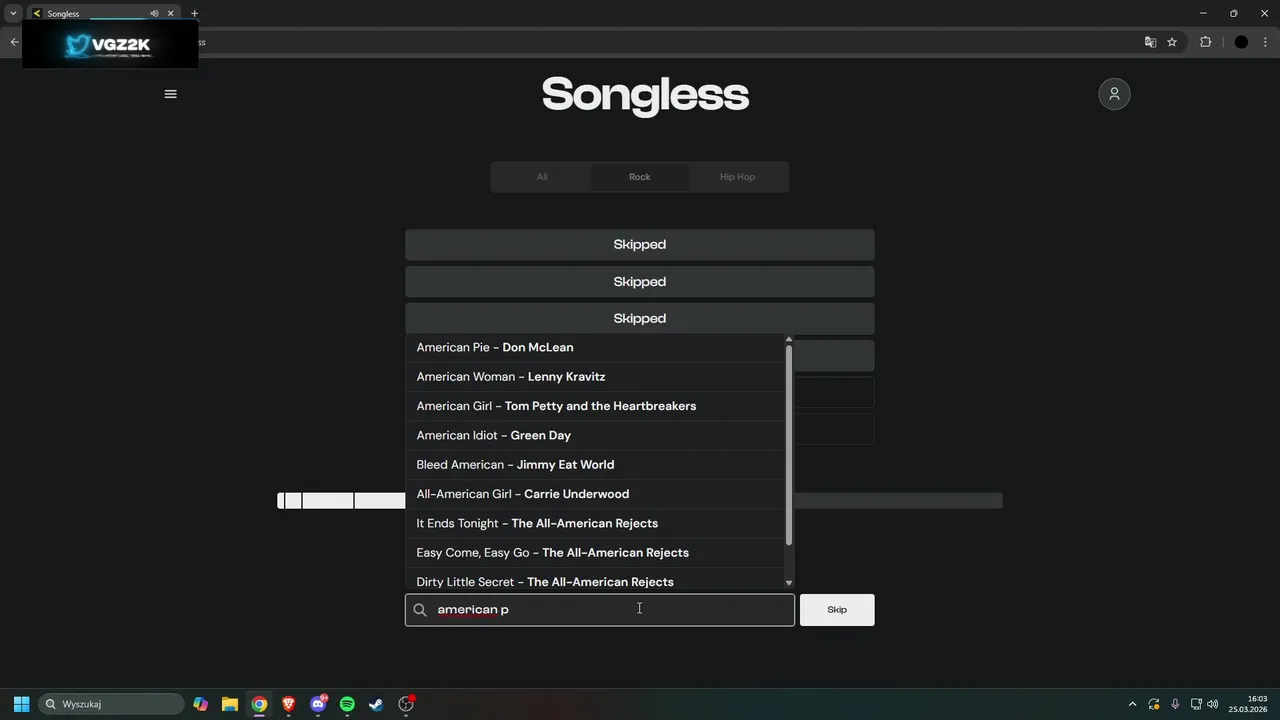1280x720 pixels.
Task: Open the Windows Start menu
Action: [x=21, y=704]
